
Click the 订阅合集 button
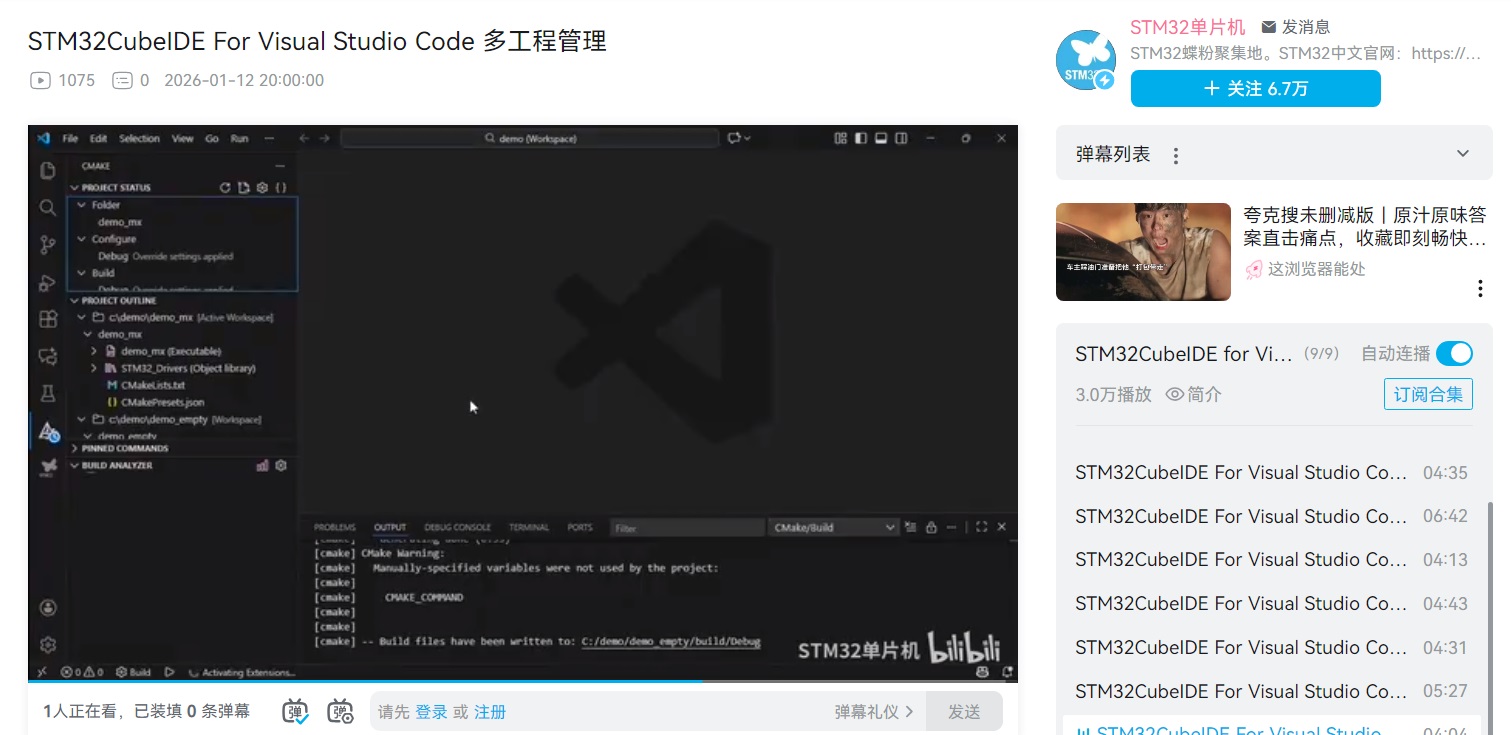click(x=1428, y=394)
